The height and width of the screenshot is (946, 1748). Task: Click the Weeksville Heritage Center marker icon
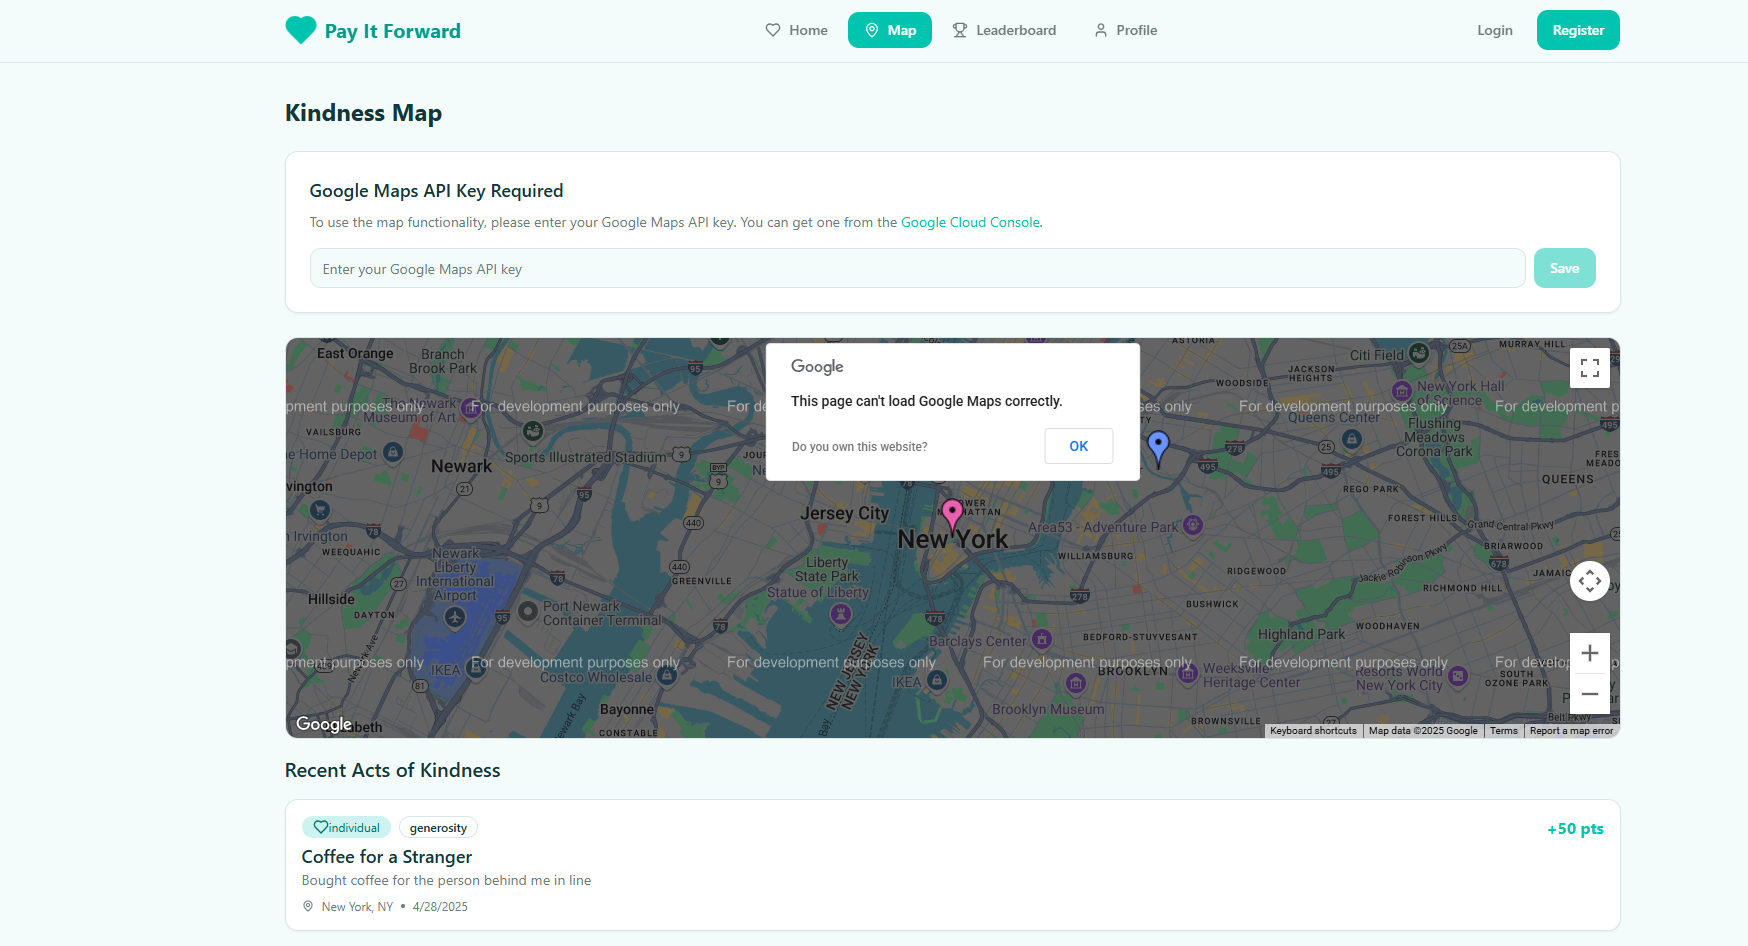(1188, 674)
